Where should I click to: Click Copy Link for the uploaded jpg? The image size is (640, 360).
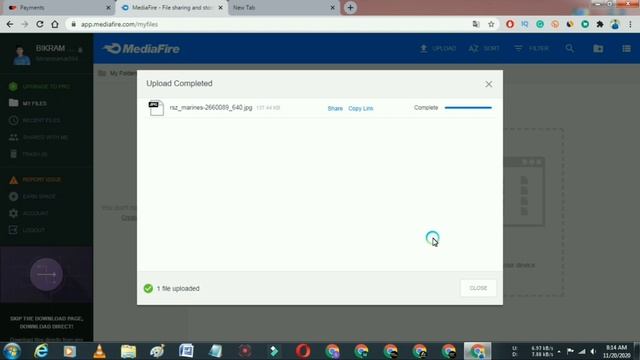tap(360, 108)
